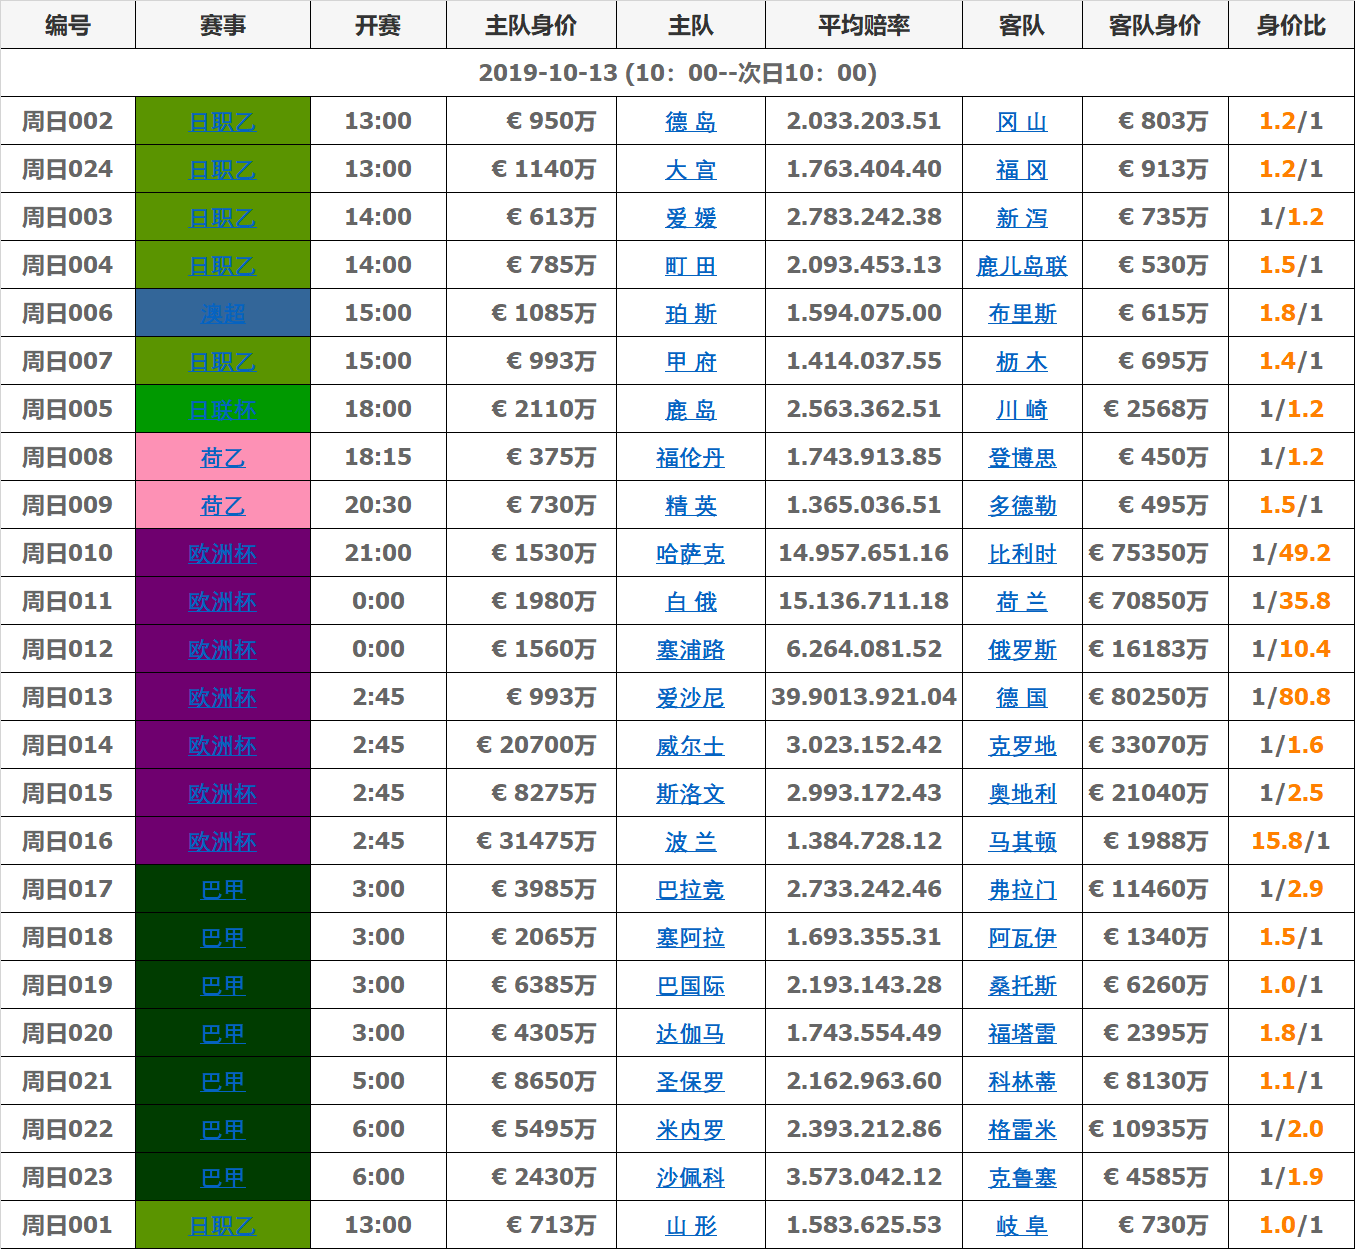Click 日职乙 league link in row 周日002
This screenshot has height=1249, width=1355.
point(223,122)
